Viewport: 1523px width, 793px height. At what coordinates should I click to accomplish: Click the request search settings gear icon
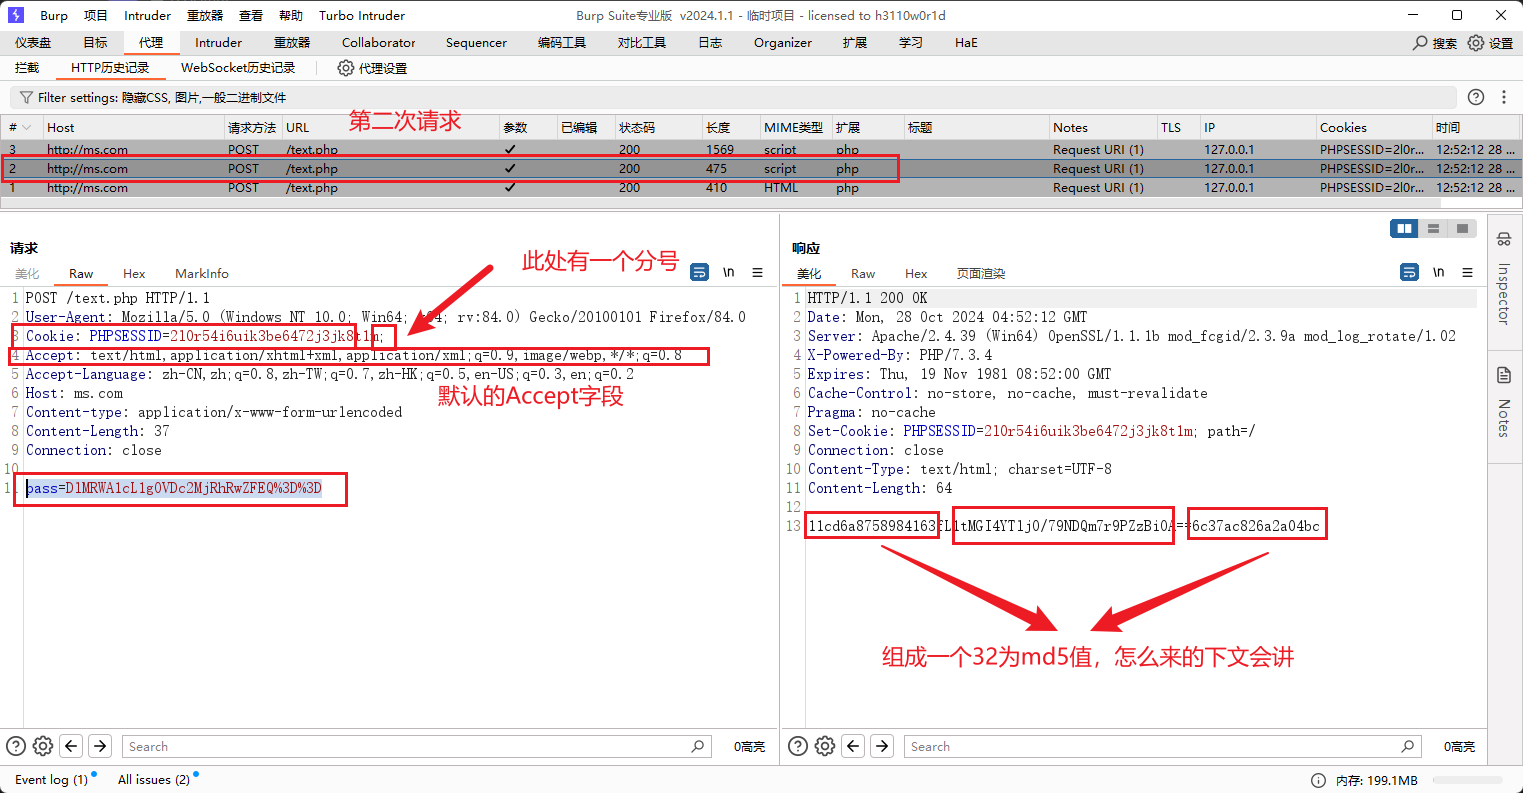click(43, 746)
